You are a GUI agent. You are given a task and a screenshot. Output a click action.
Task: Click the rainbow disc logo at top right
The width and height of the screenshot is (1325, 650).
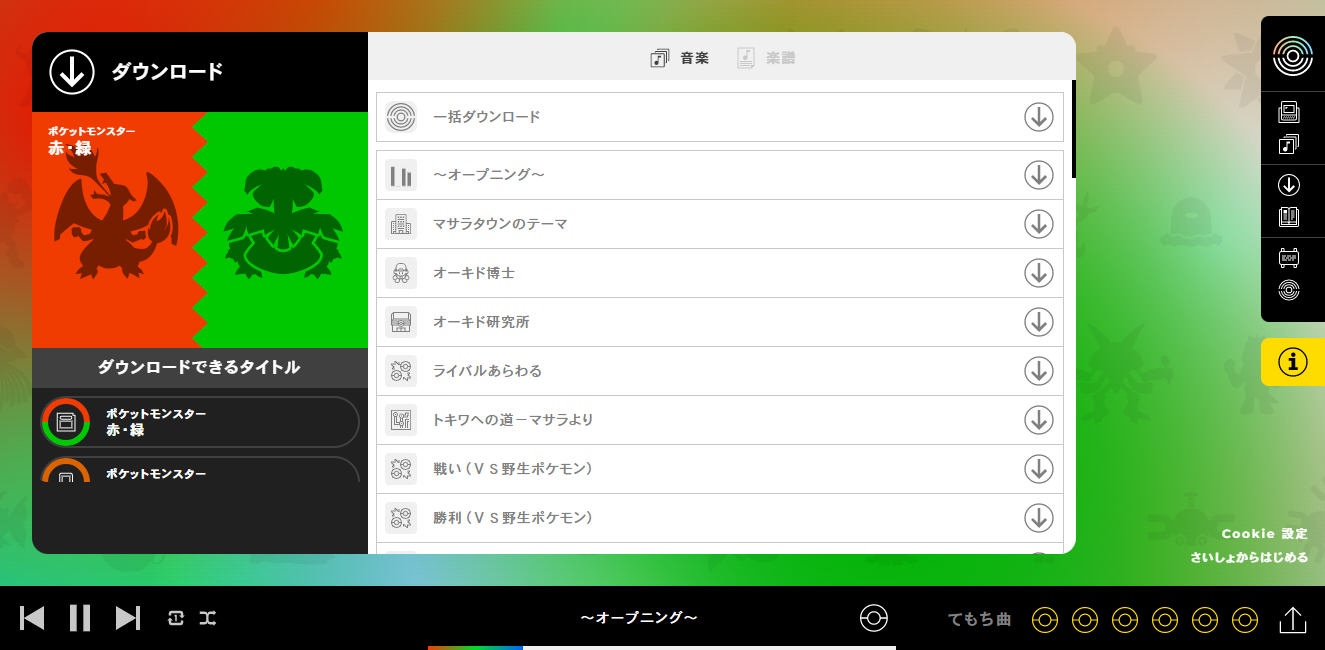click(x=1292, y=55)
